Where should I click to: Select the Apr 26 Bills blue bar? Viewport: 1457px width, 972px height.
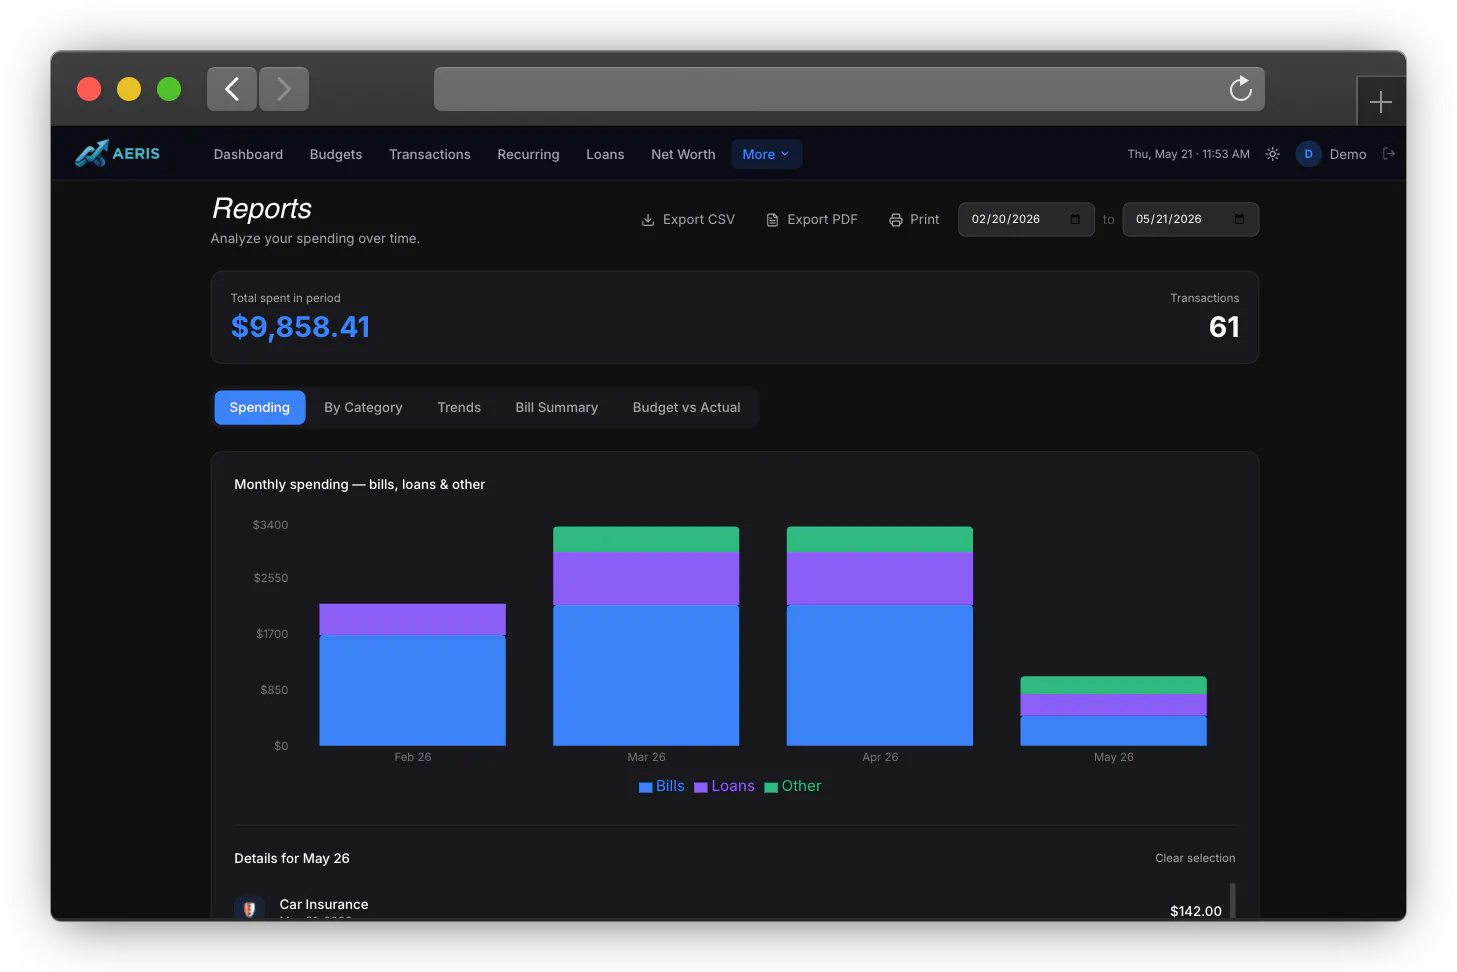880,675
